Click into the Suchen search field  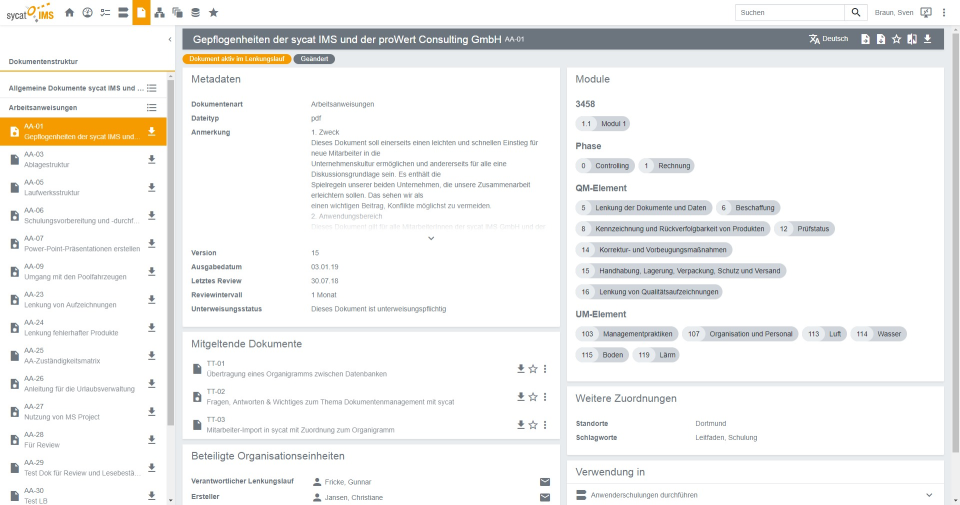click(790, 12)
